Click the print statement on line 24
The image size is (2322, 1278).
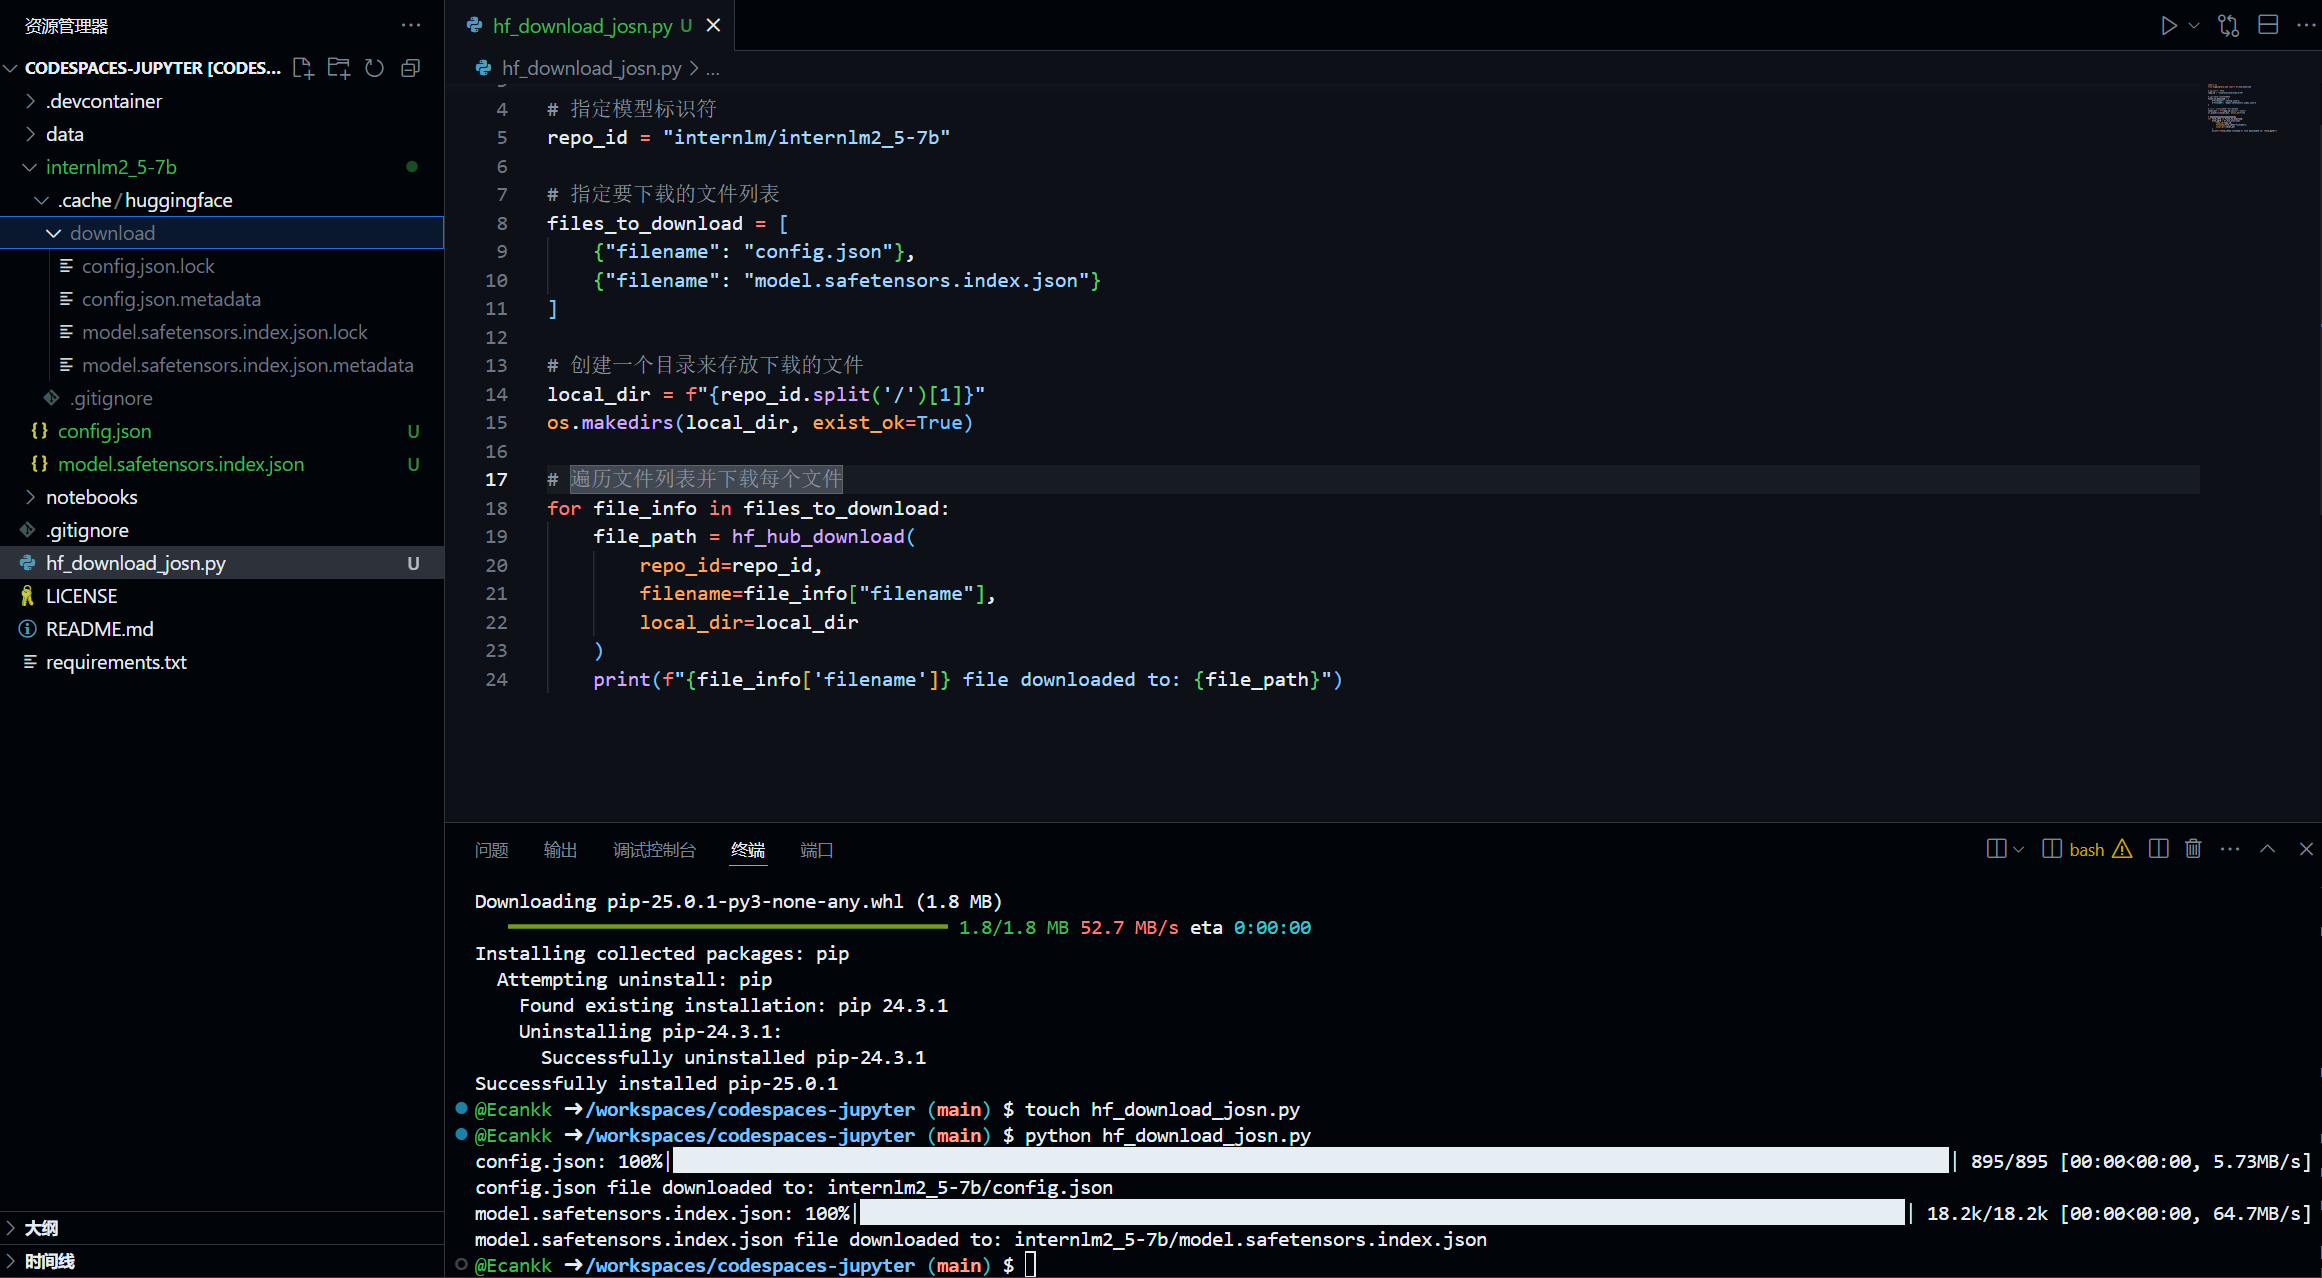967,680
